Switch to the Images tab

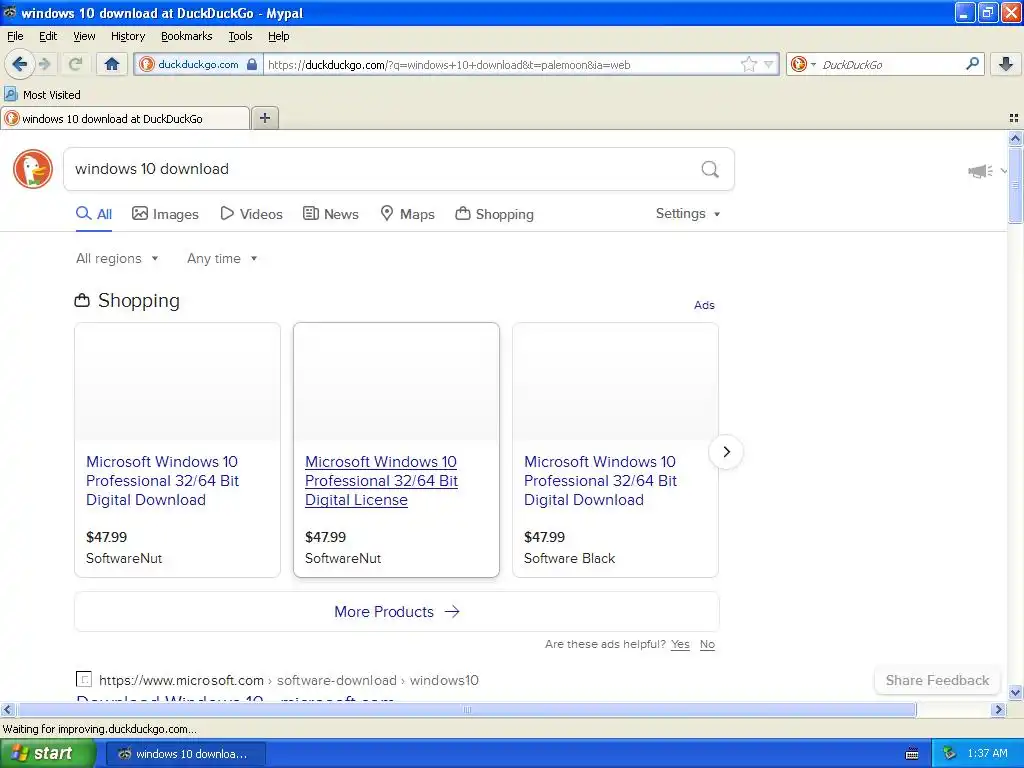165,214
